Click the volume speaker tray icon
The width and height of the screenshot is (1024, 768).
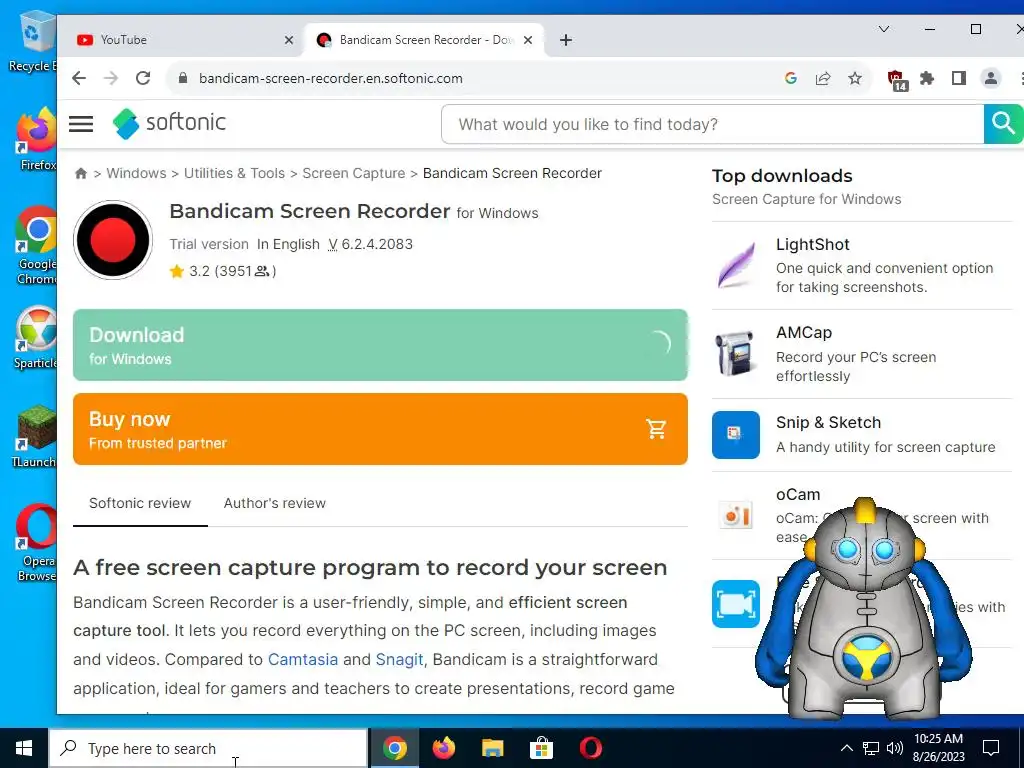[895, 748]
